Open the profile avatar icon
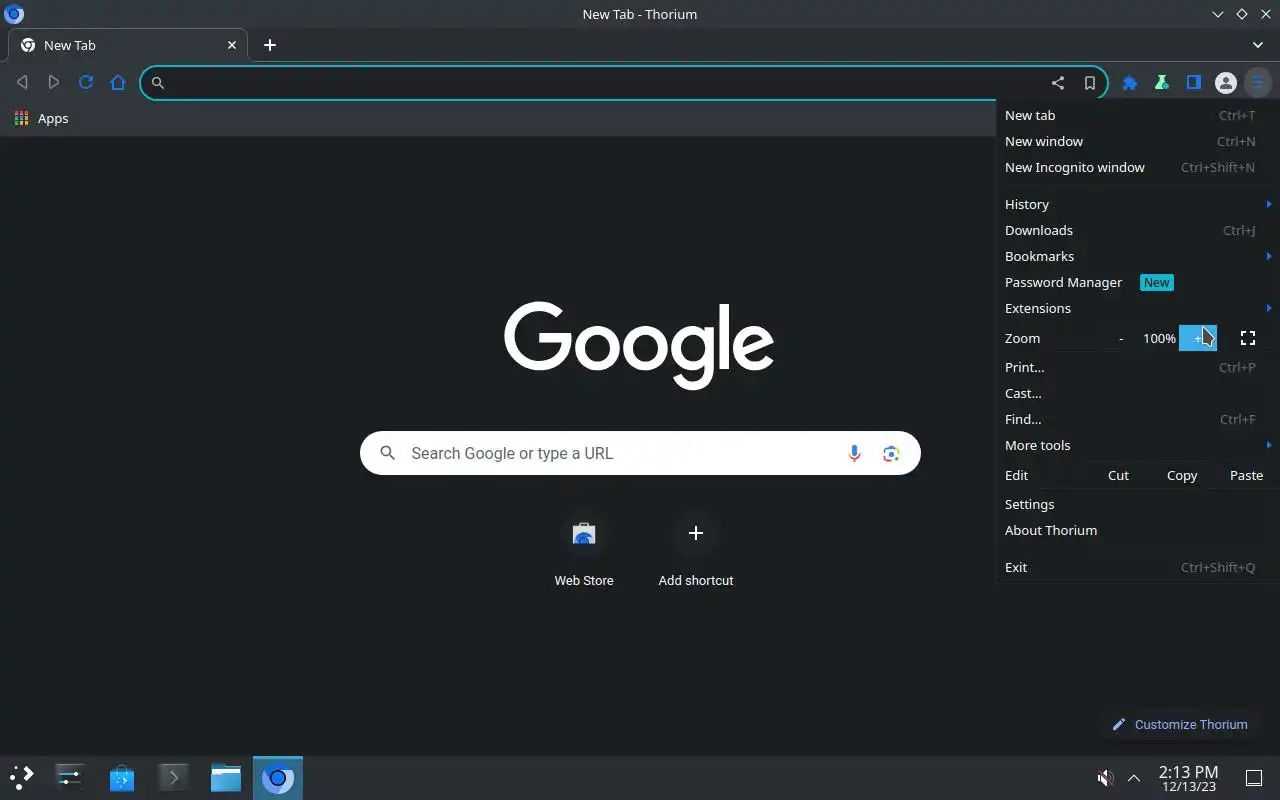The width and height of the screenshot is (1280, 800). click(x=1226, y=83)
